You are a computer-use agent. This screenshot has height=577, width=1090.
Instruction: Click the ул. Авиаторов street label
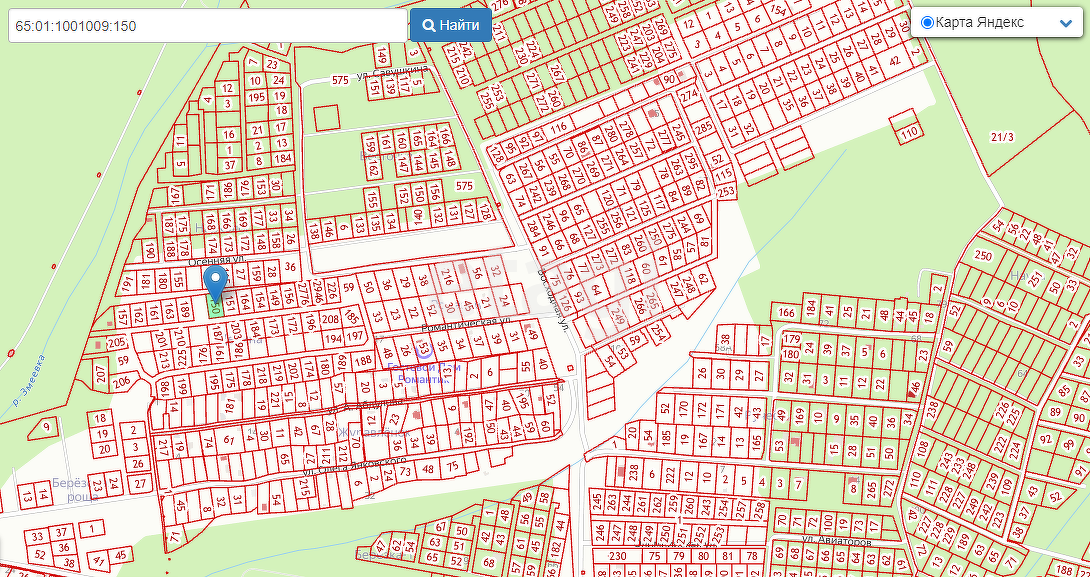click(835, 540)
